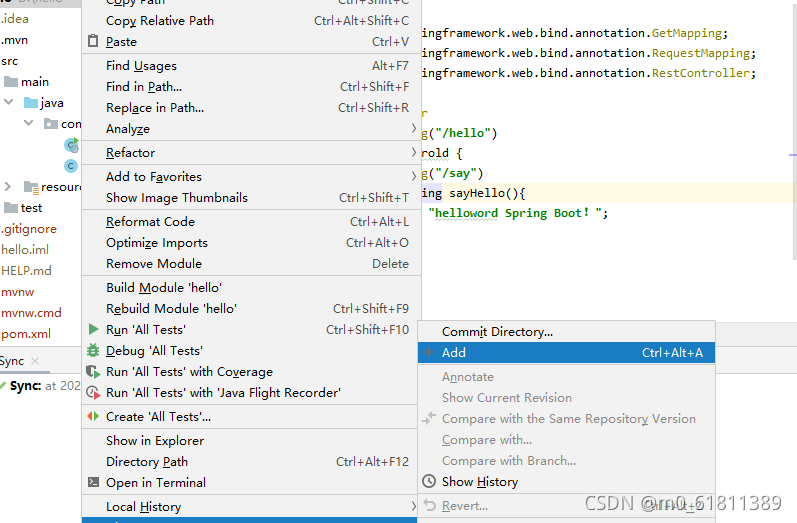Click the "helloword Spring Boot!" string
Screen dimensions: 797x523
(x=515, y=213)
